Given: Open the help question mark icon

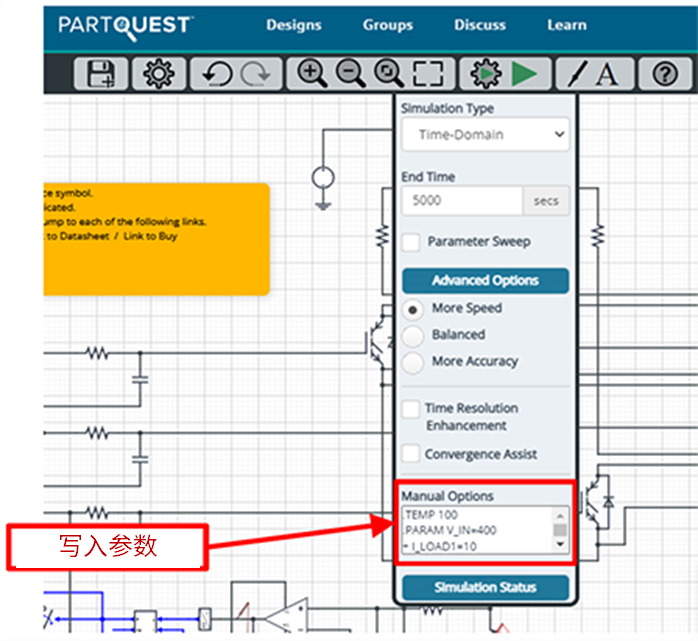Looking at the screenshot, I should 665,74.
